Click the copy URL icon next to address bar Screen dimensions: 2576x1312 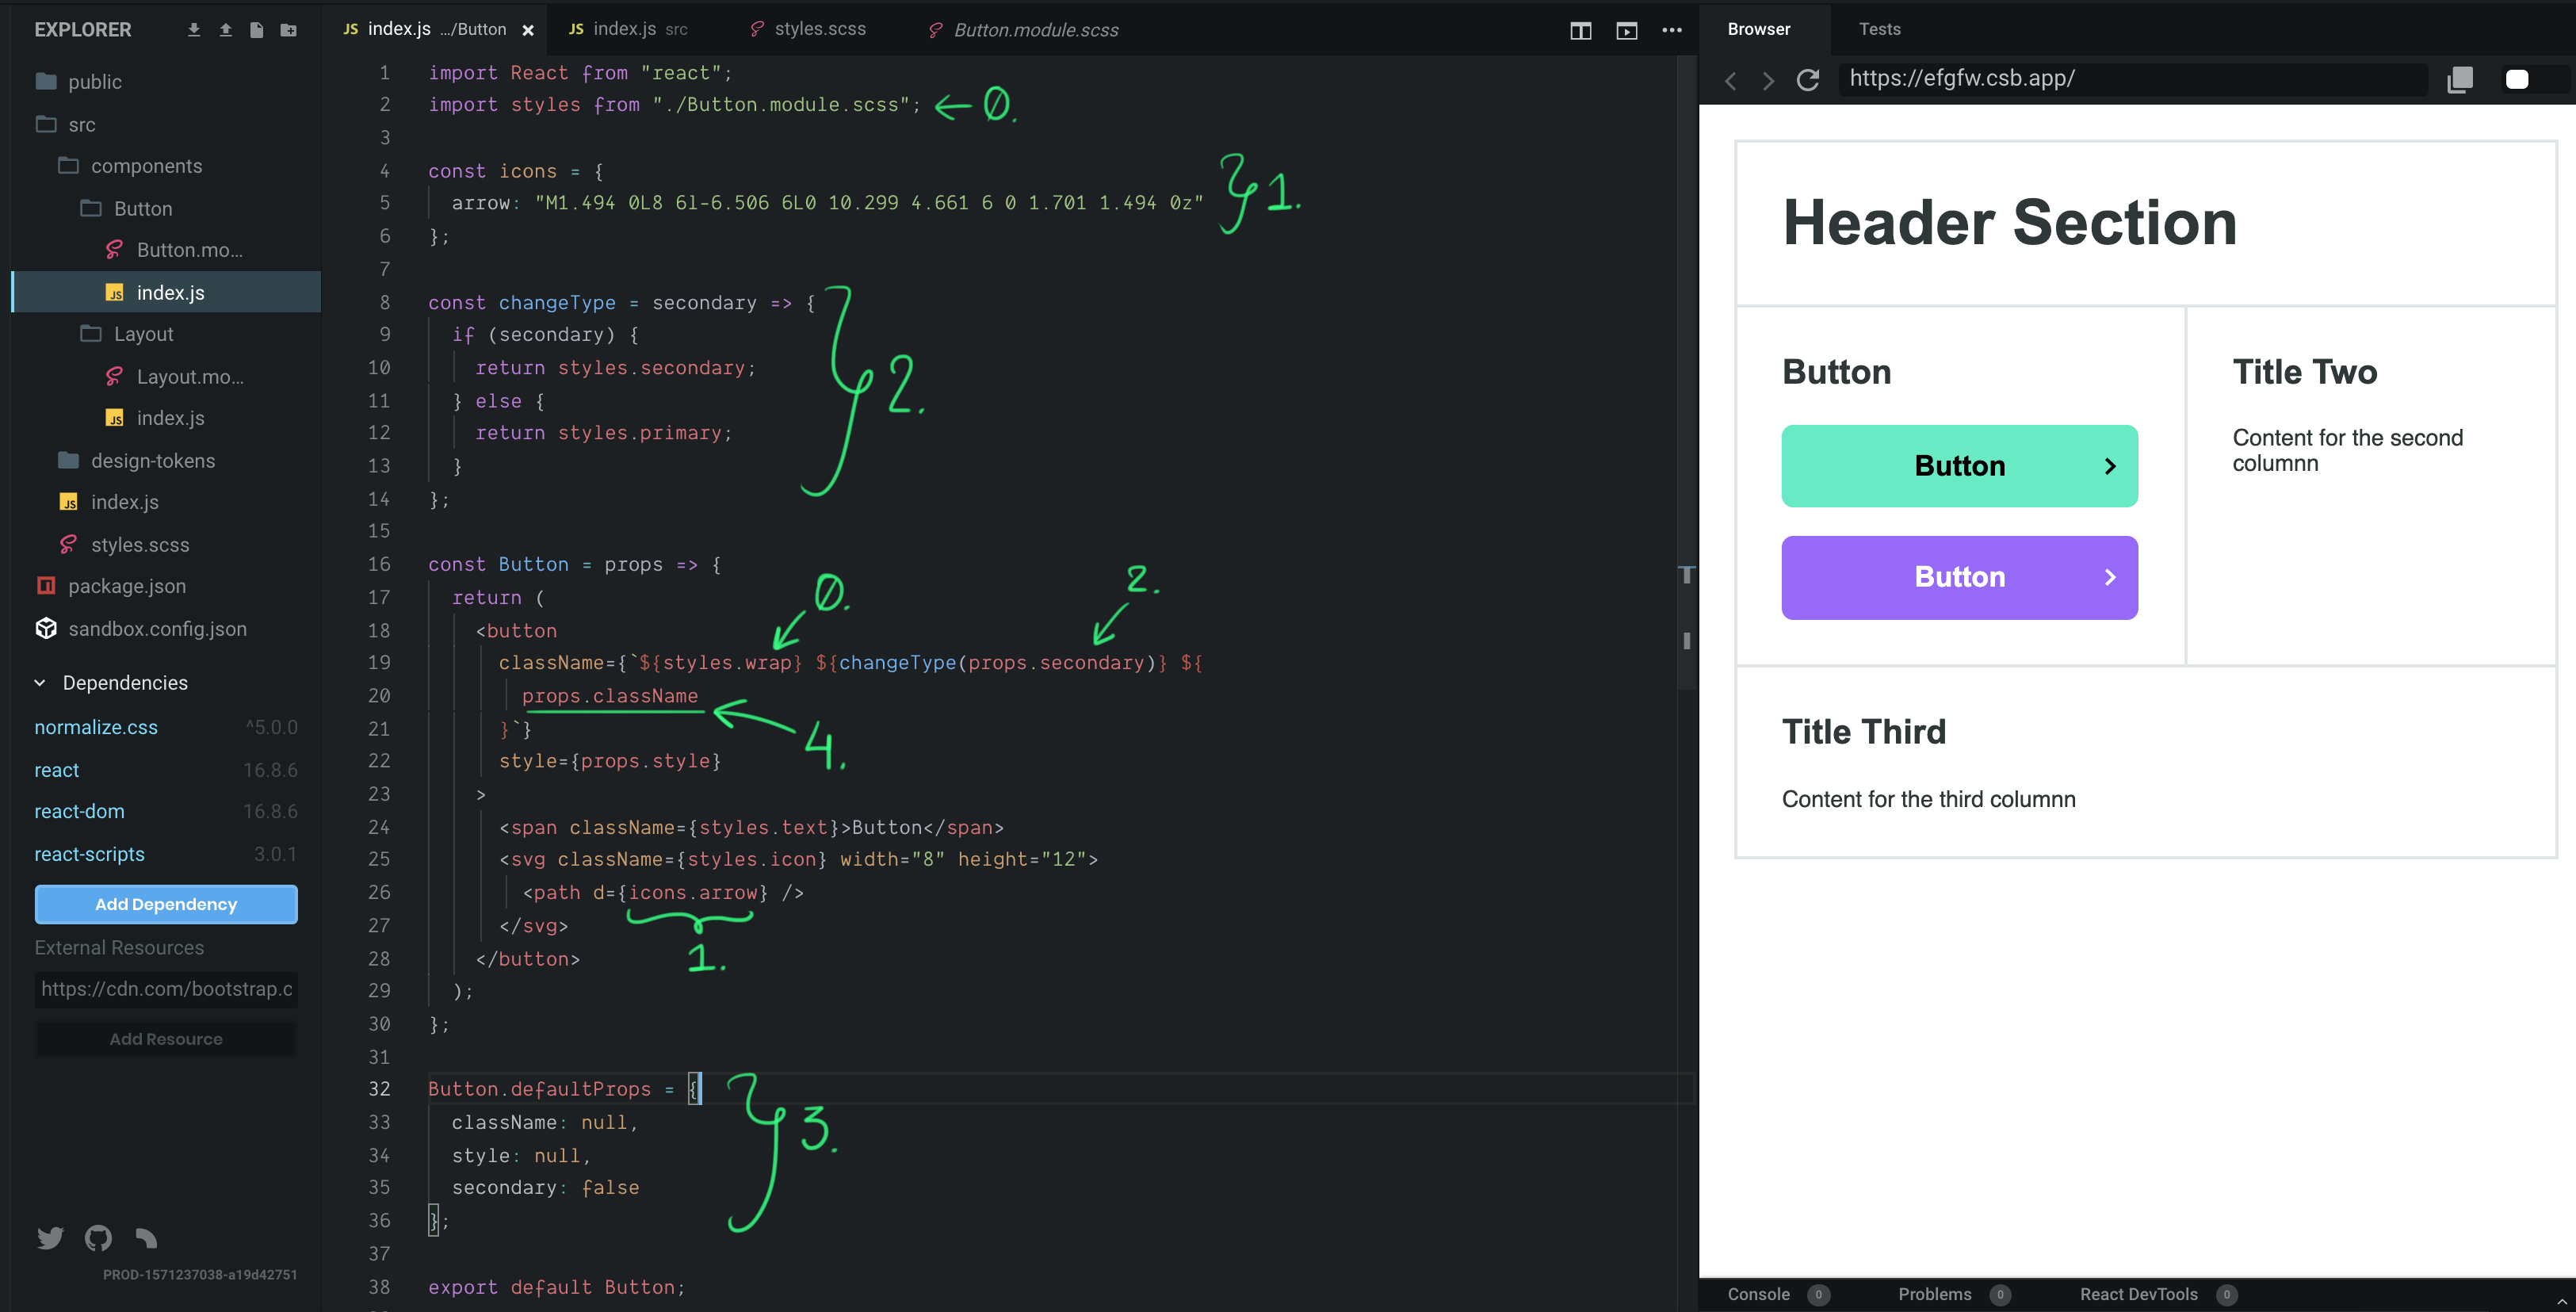tap(2460, 78)
